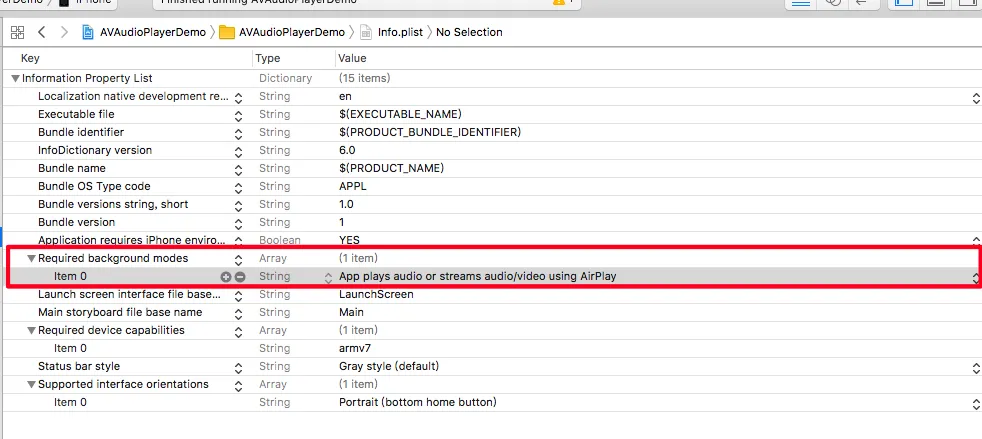Click the AVAudioPlayerDemo project icon in breadcrumb
The width and height of the screenshot is (982, 439).
[x=89, y=32]
